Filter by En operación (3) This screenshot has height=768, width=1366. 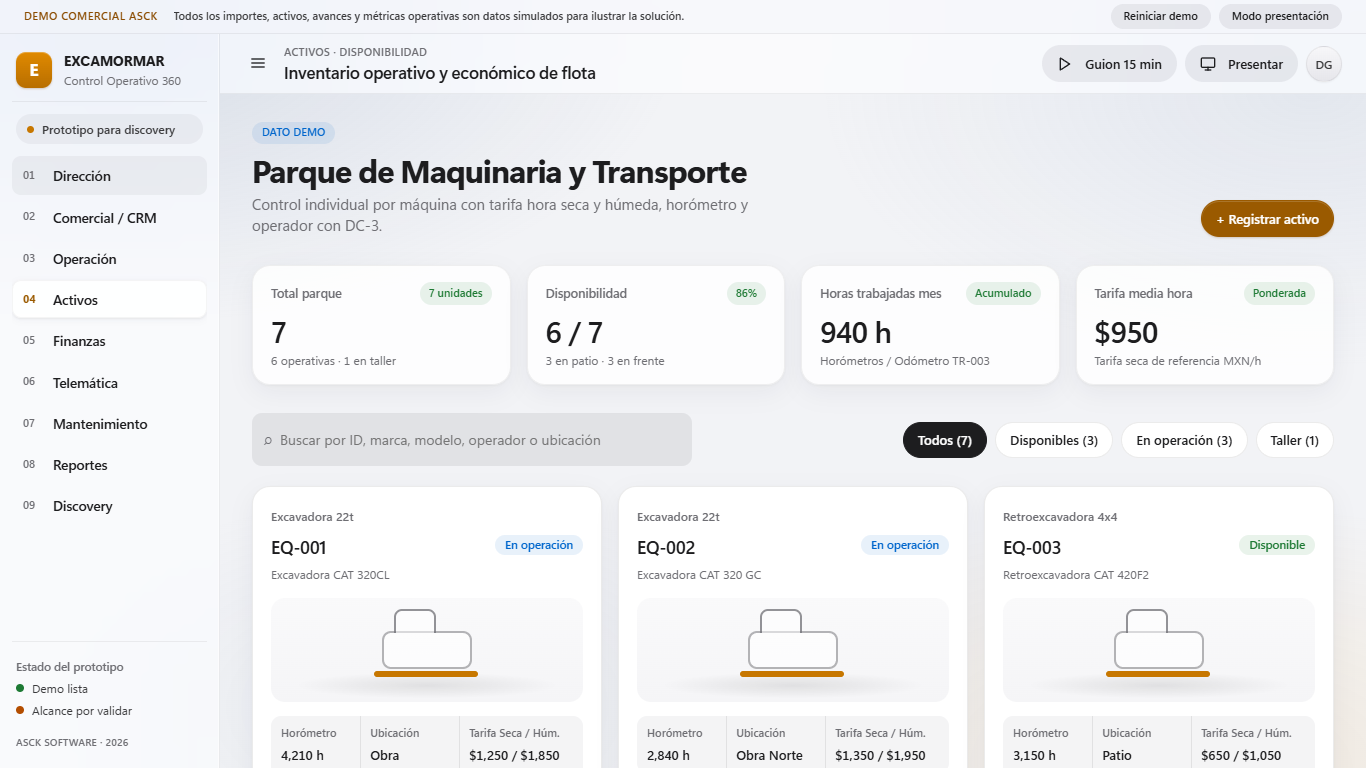(x=1184, y=440)
